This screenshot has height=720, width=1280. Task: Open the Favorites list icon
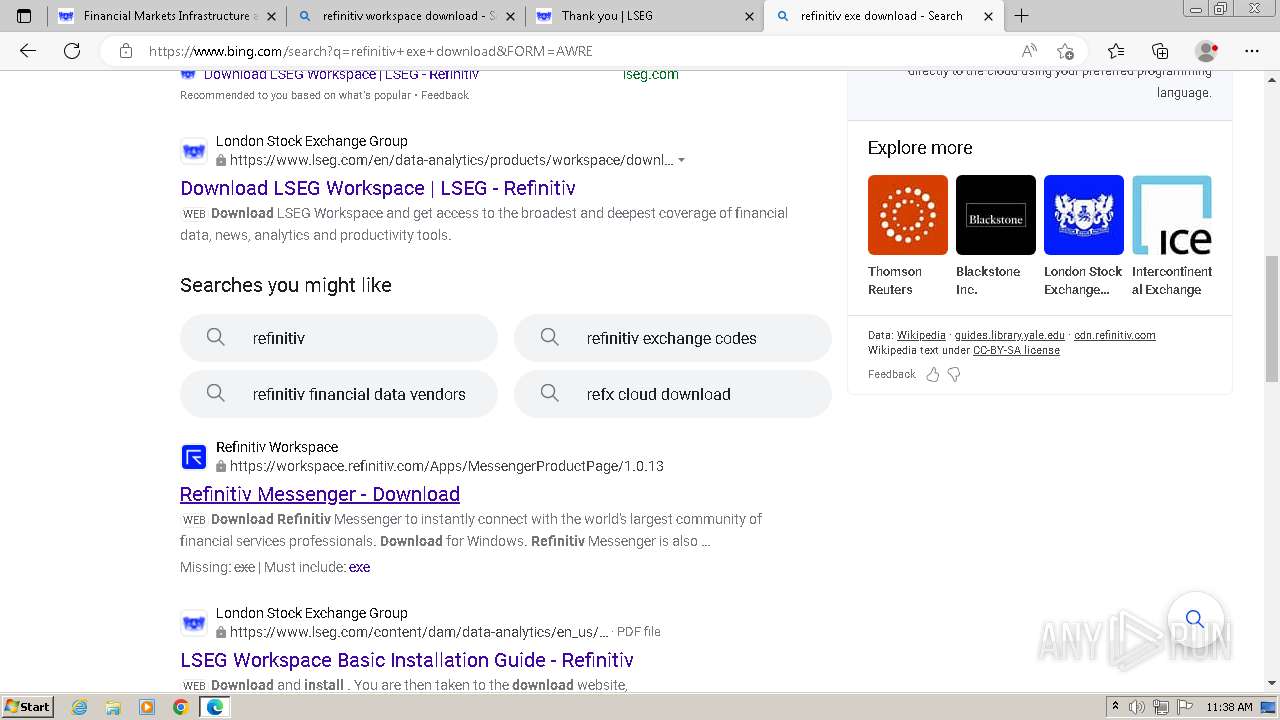pyautogui.click(x=1116, y=51)
